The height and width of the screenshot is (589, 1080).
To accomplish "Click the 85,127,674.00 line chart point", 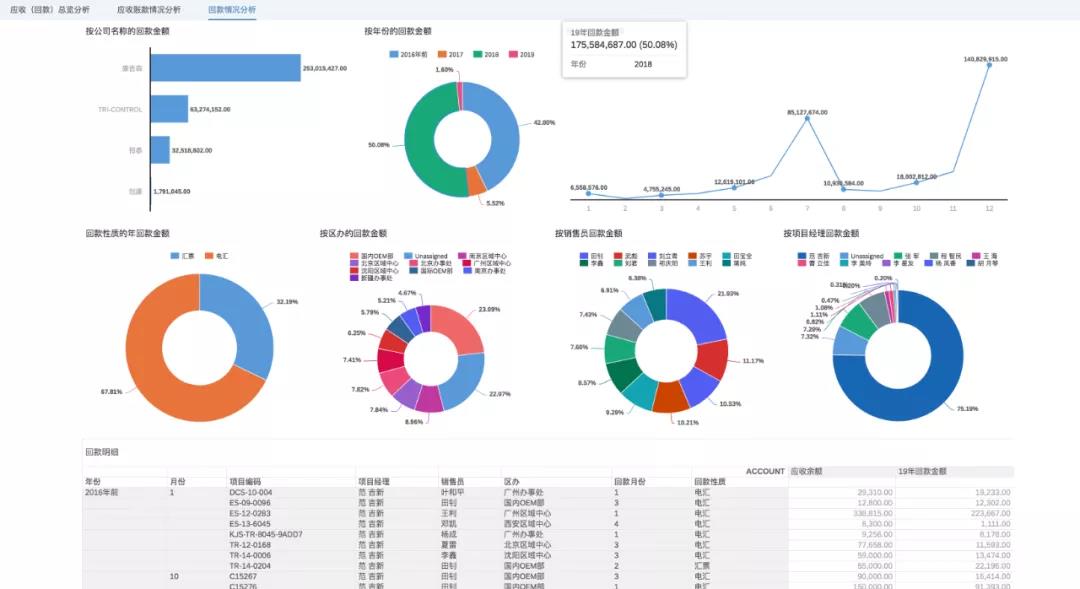I will click(x=806, y=119).
